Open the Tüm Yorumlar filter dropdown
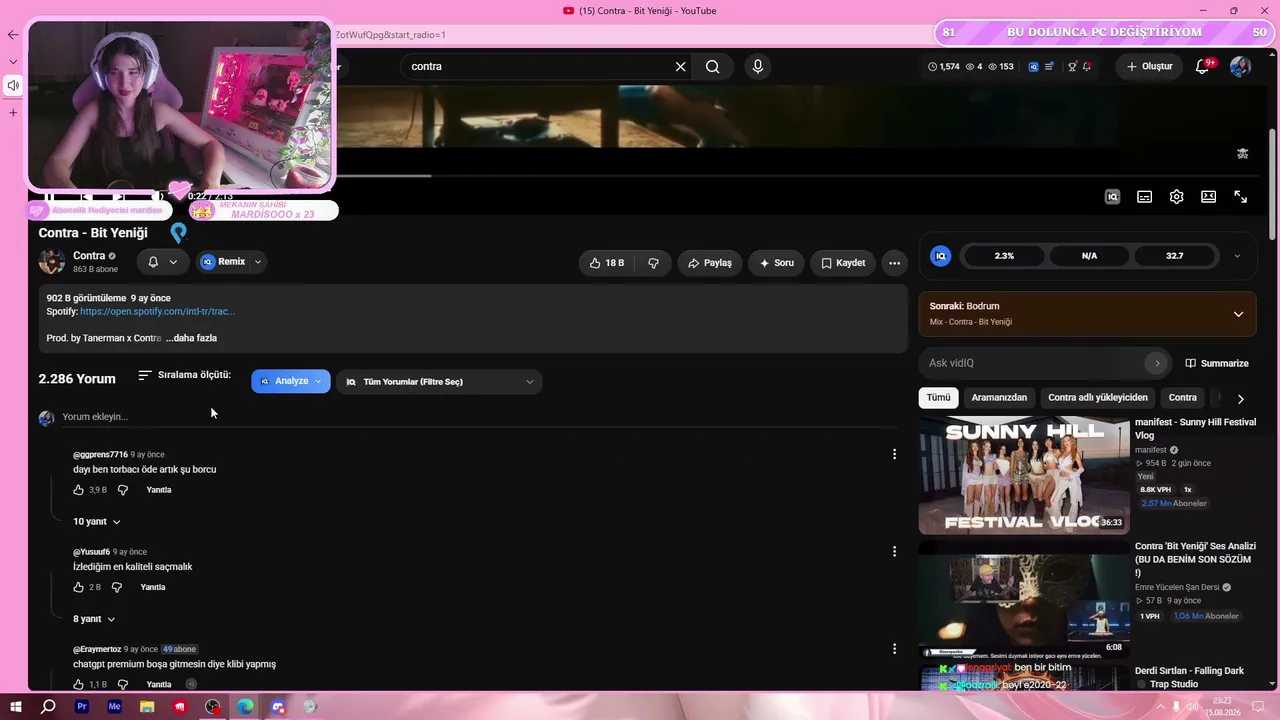The height and width of the screenshot is (720, 1280). pyautogui.click(x=439, y=382)
